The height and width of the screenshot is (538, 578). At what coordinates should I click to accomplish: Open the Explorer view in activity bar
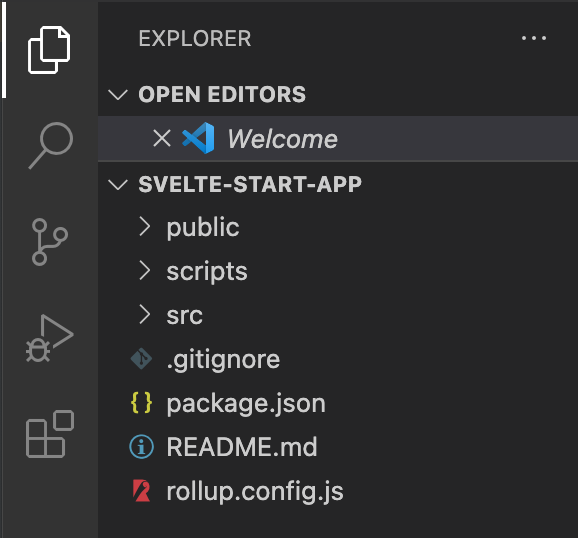click(x=49, y=50)
